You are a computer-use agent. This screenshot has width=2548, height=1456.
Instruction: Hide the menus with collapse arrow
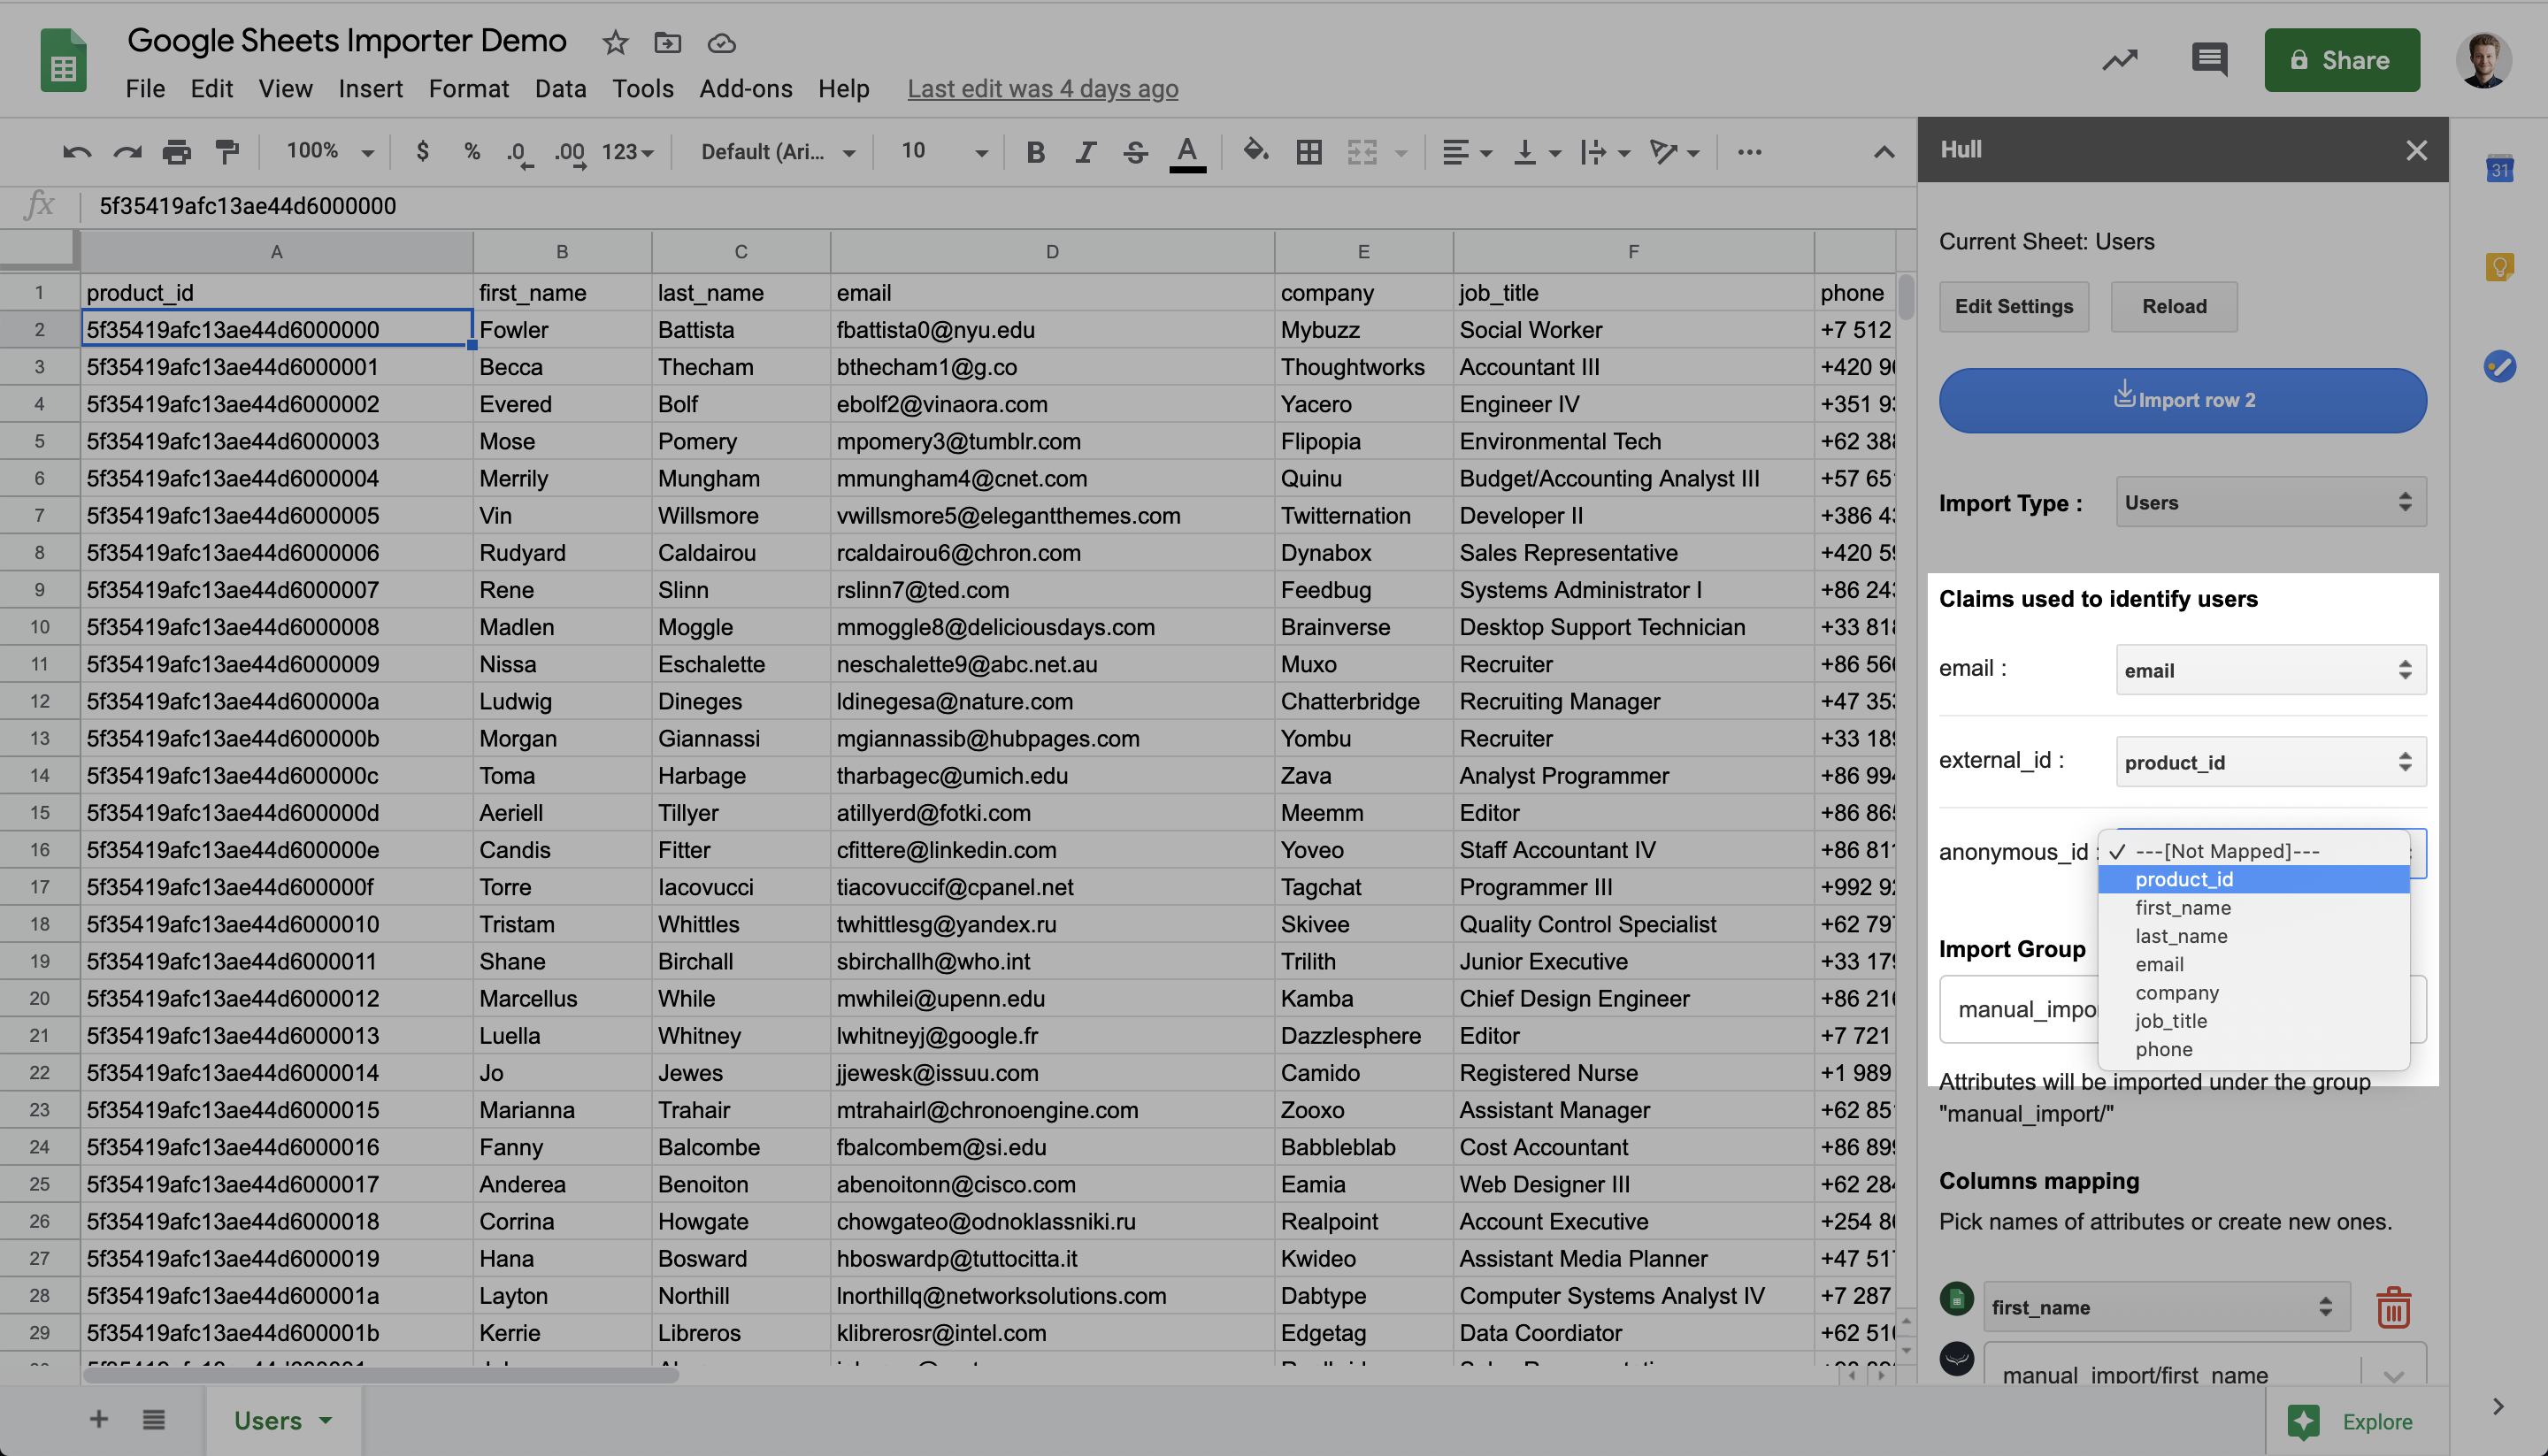click(x=1883, y=152)
